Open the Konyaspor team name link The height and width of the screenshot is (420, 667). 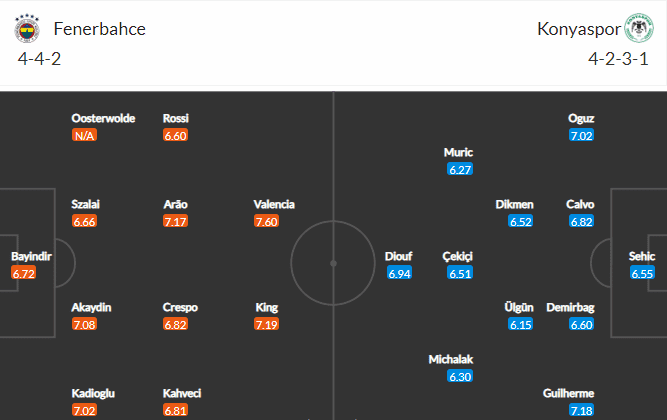(x=579, y=29)
